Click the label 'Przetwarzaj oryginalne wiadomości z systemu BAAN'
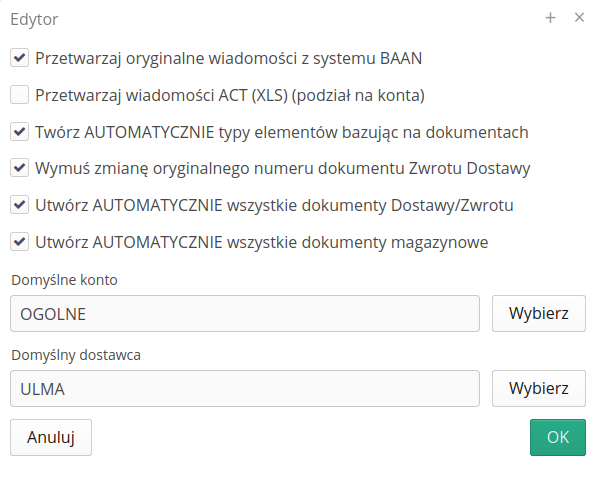This screenshot has height=489, width=594. [x=228, y=58]
